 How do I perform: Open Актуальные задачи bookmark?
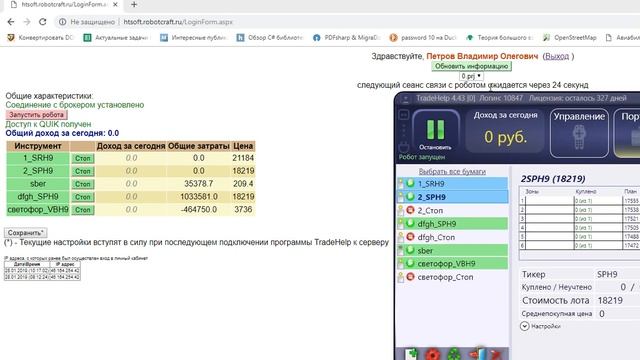(116, 38)
